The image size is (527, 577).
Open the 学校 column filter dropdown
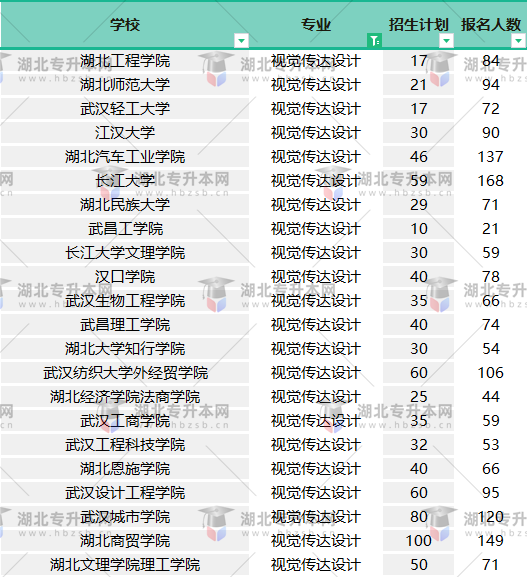click(x=241, y=40)
